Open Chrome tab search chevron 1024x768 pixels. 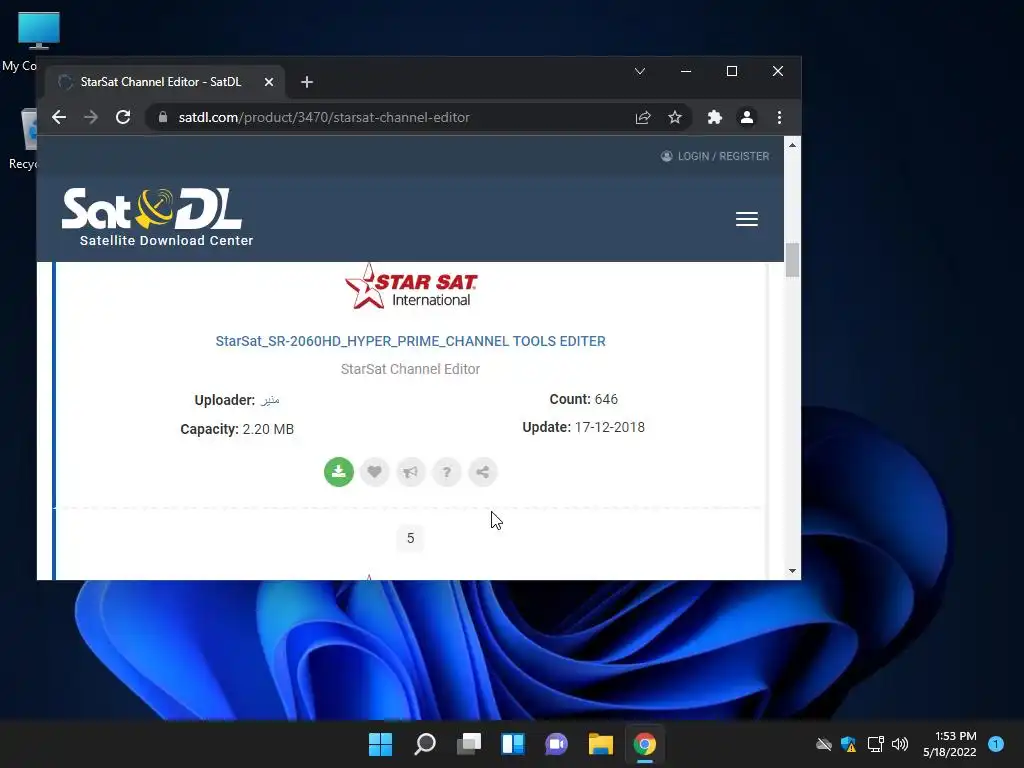pos(640,71)
